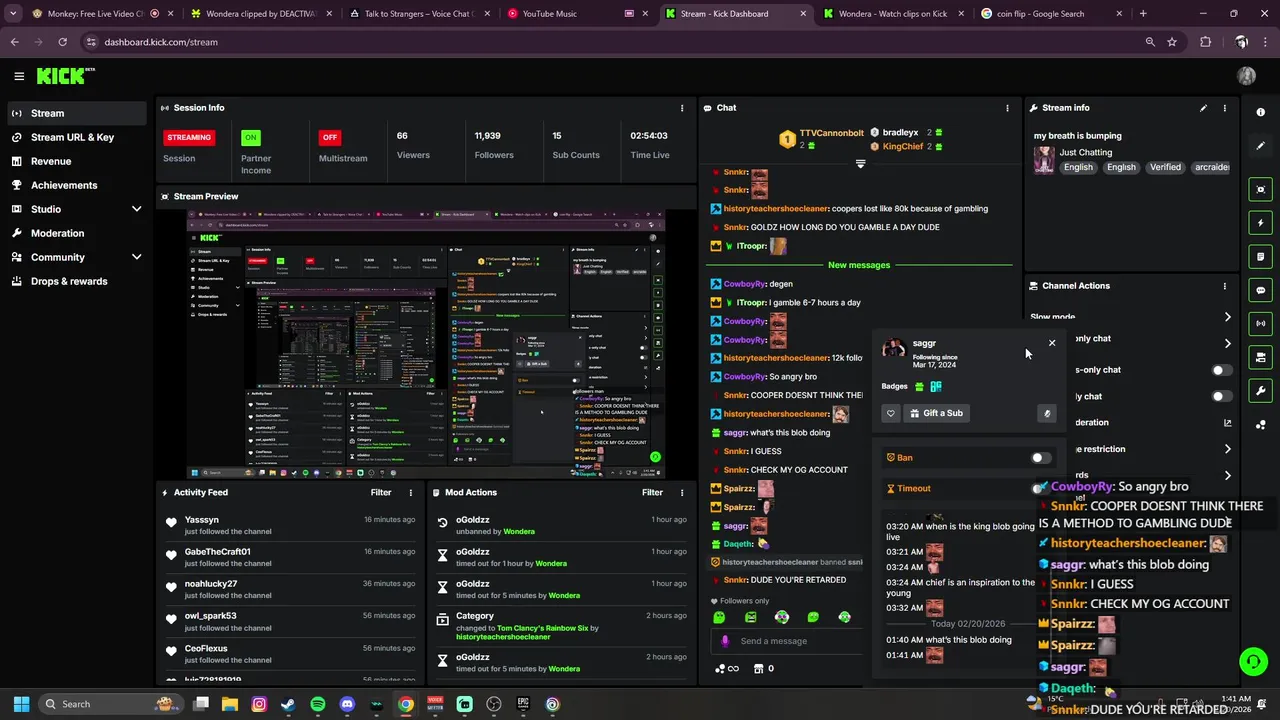
Task: Click the broadcast signal icon in the right sidebar
Action: 1261,323
